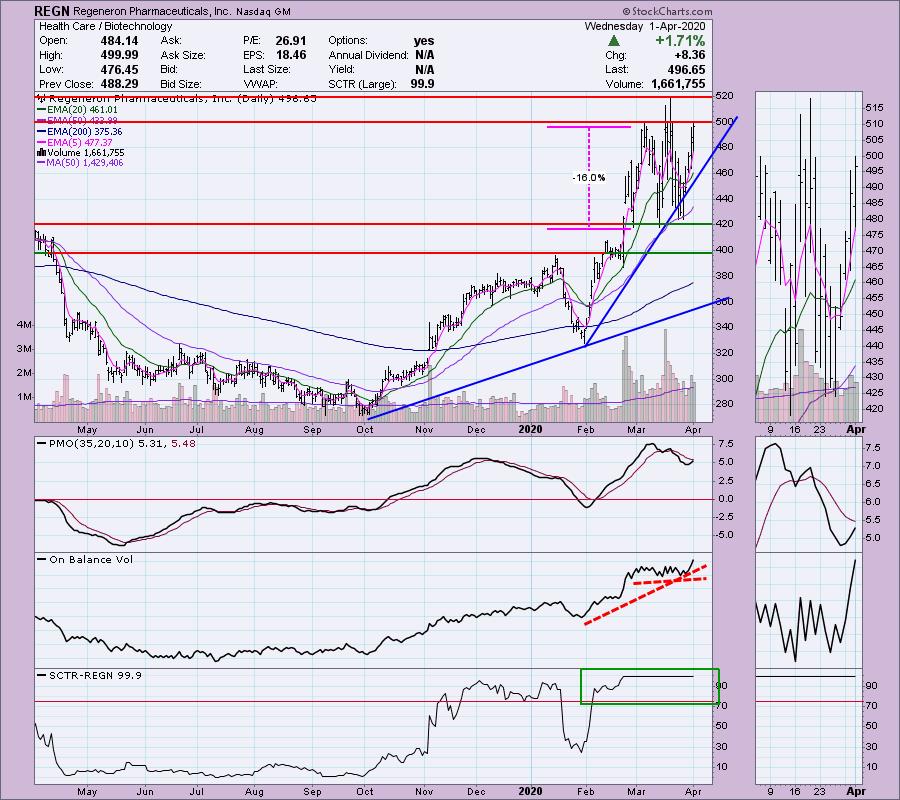This screenshot has height=800, width=900.
Task: Click the Last Size label
Action: (267, 69)
